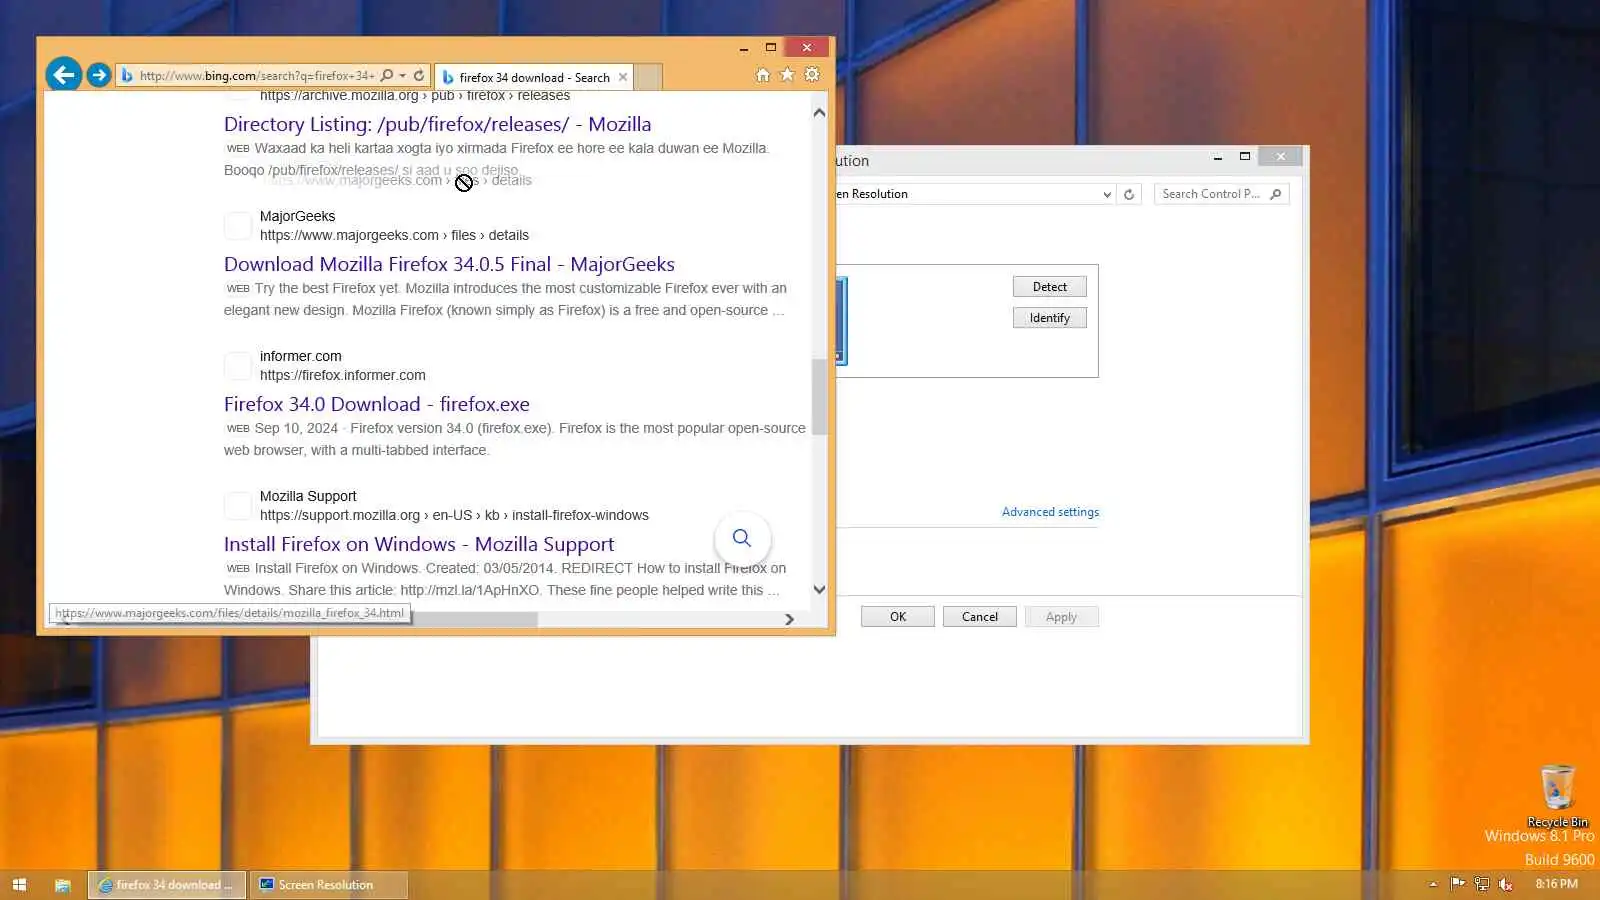This screenshot has width=1600, height=900.
Task: Click the search icon in Control Panel search
Action: click(1275, 194)
